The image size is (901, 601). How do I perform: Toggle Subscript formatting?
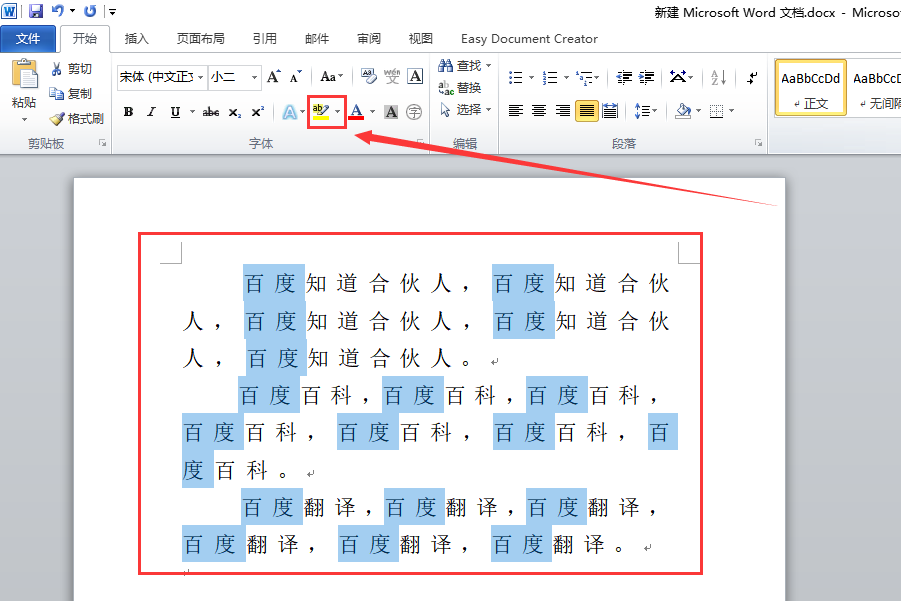tap(234, 112)
